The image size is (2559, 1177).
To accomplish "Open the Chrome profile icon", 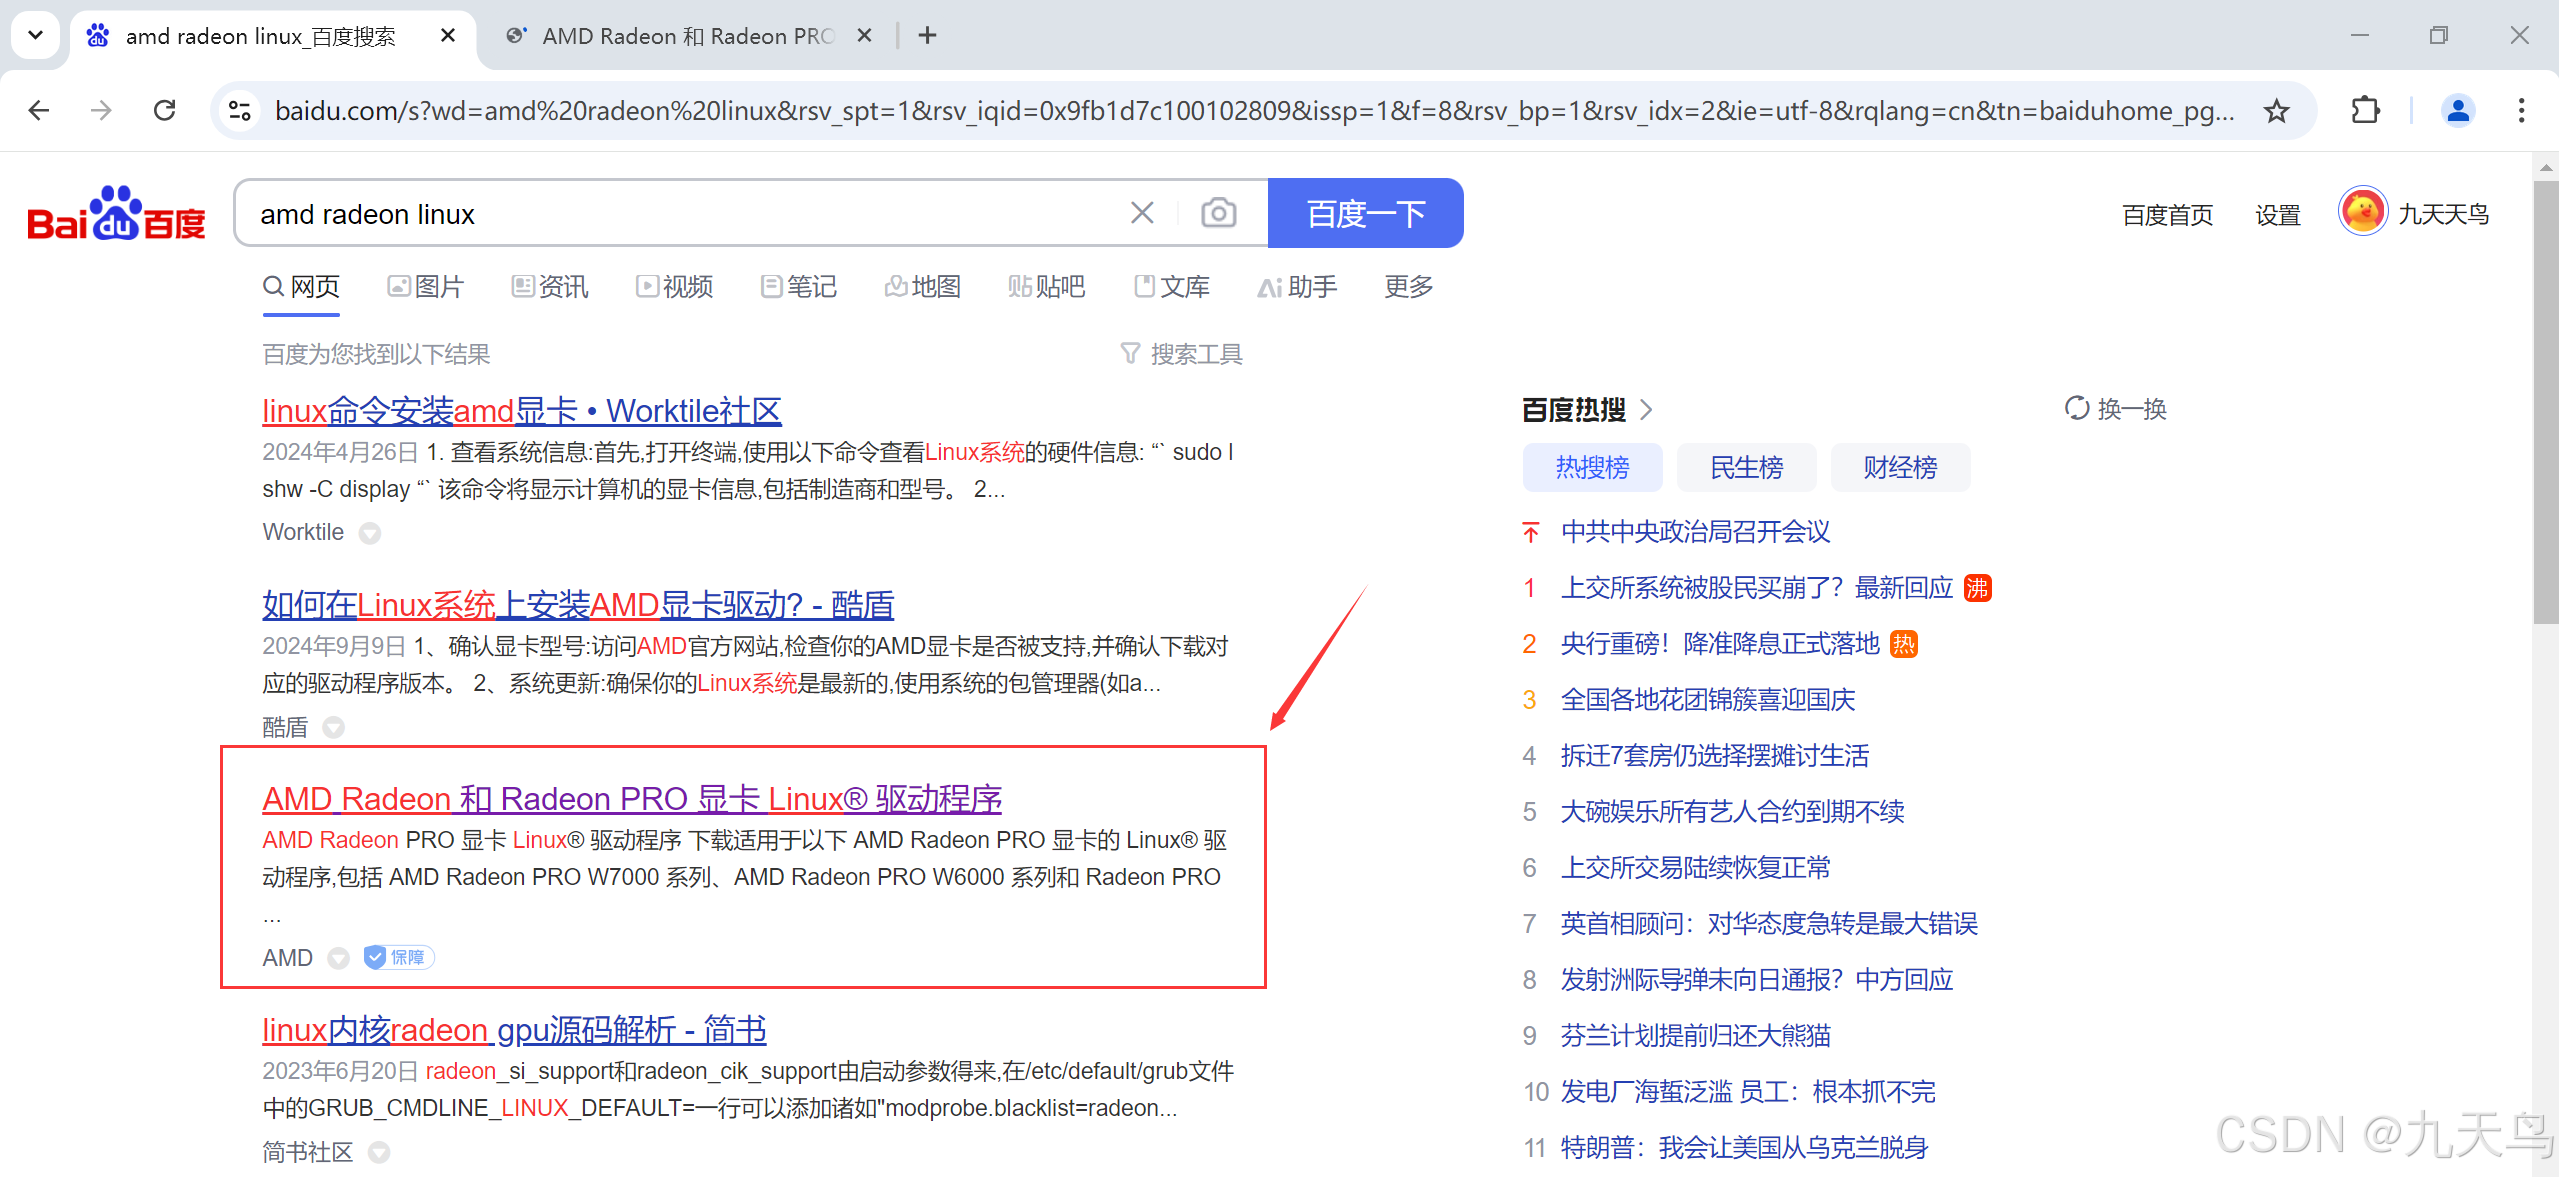I will [x=2458, y=110].
